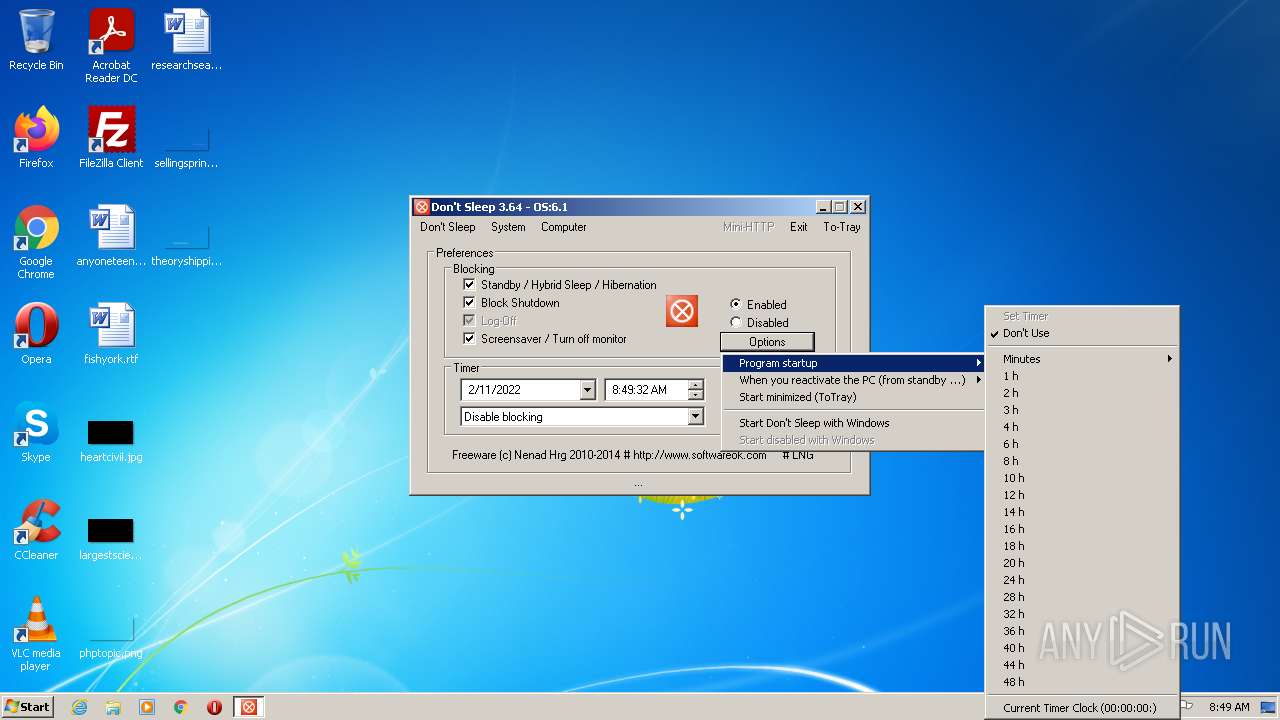
Task: Select the Firefox desktop shortcut
Action: point(36,138)
